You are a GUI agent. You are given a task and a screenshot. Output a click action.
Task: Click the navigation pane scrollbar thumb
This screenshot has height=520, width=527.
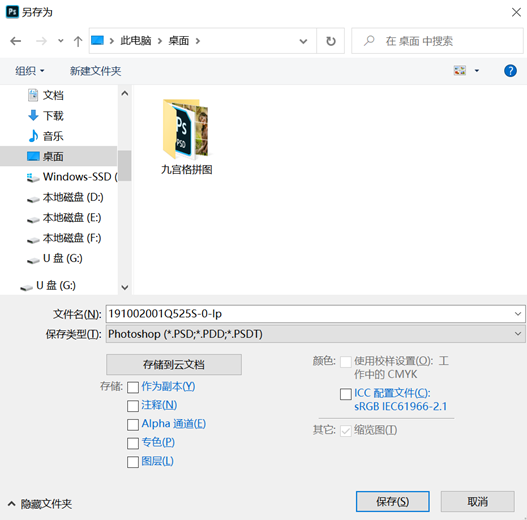125,166
